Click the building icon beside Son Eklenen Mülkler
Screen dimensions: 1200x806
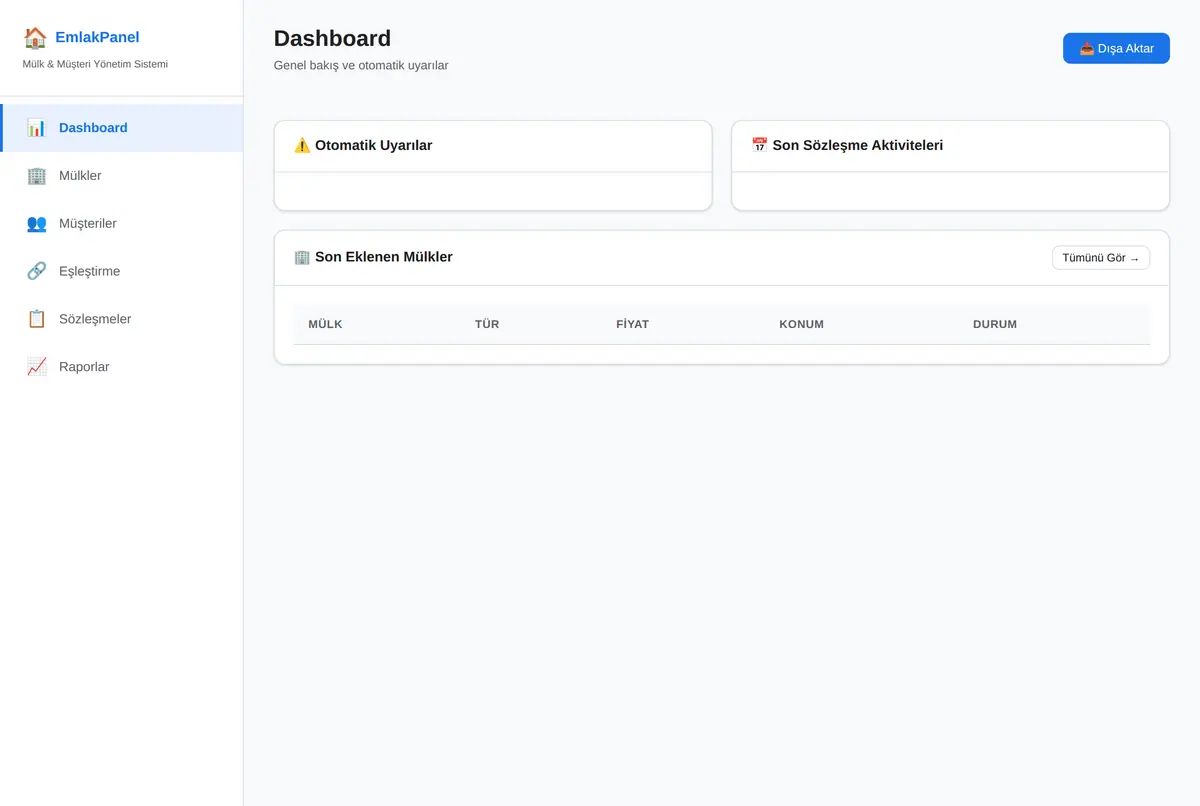point(302,257)
